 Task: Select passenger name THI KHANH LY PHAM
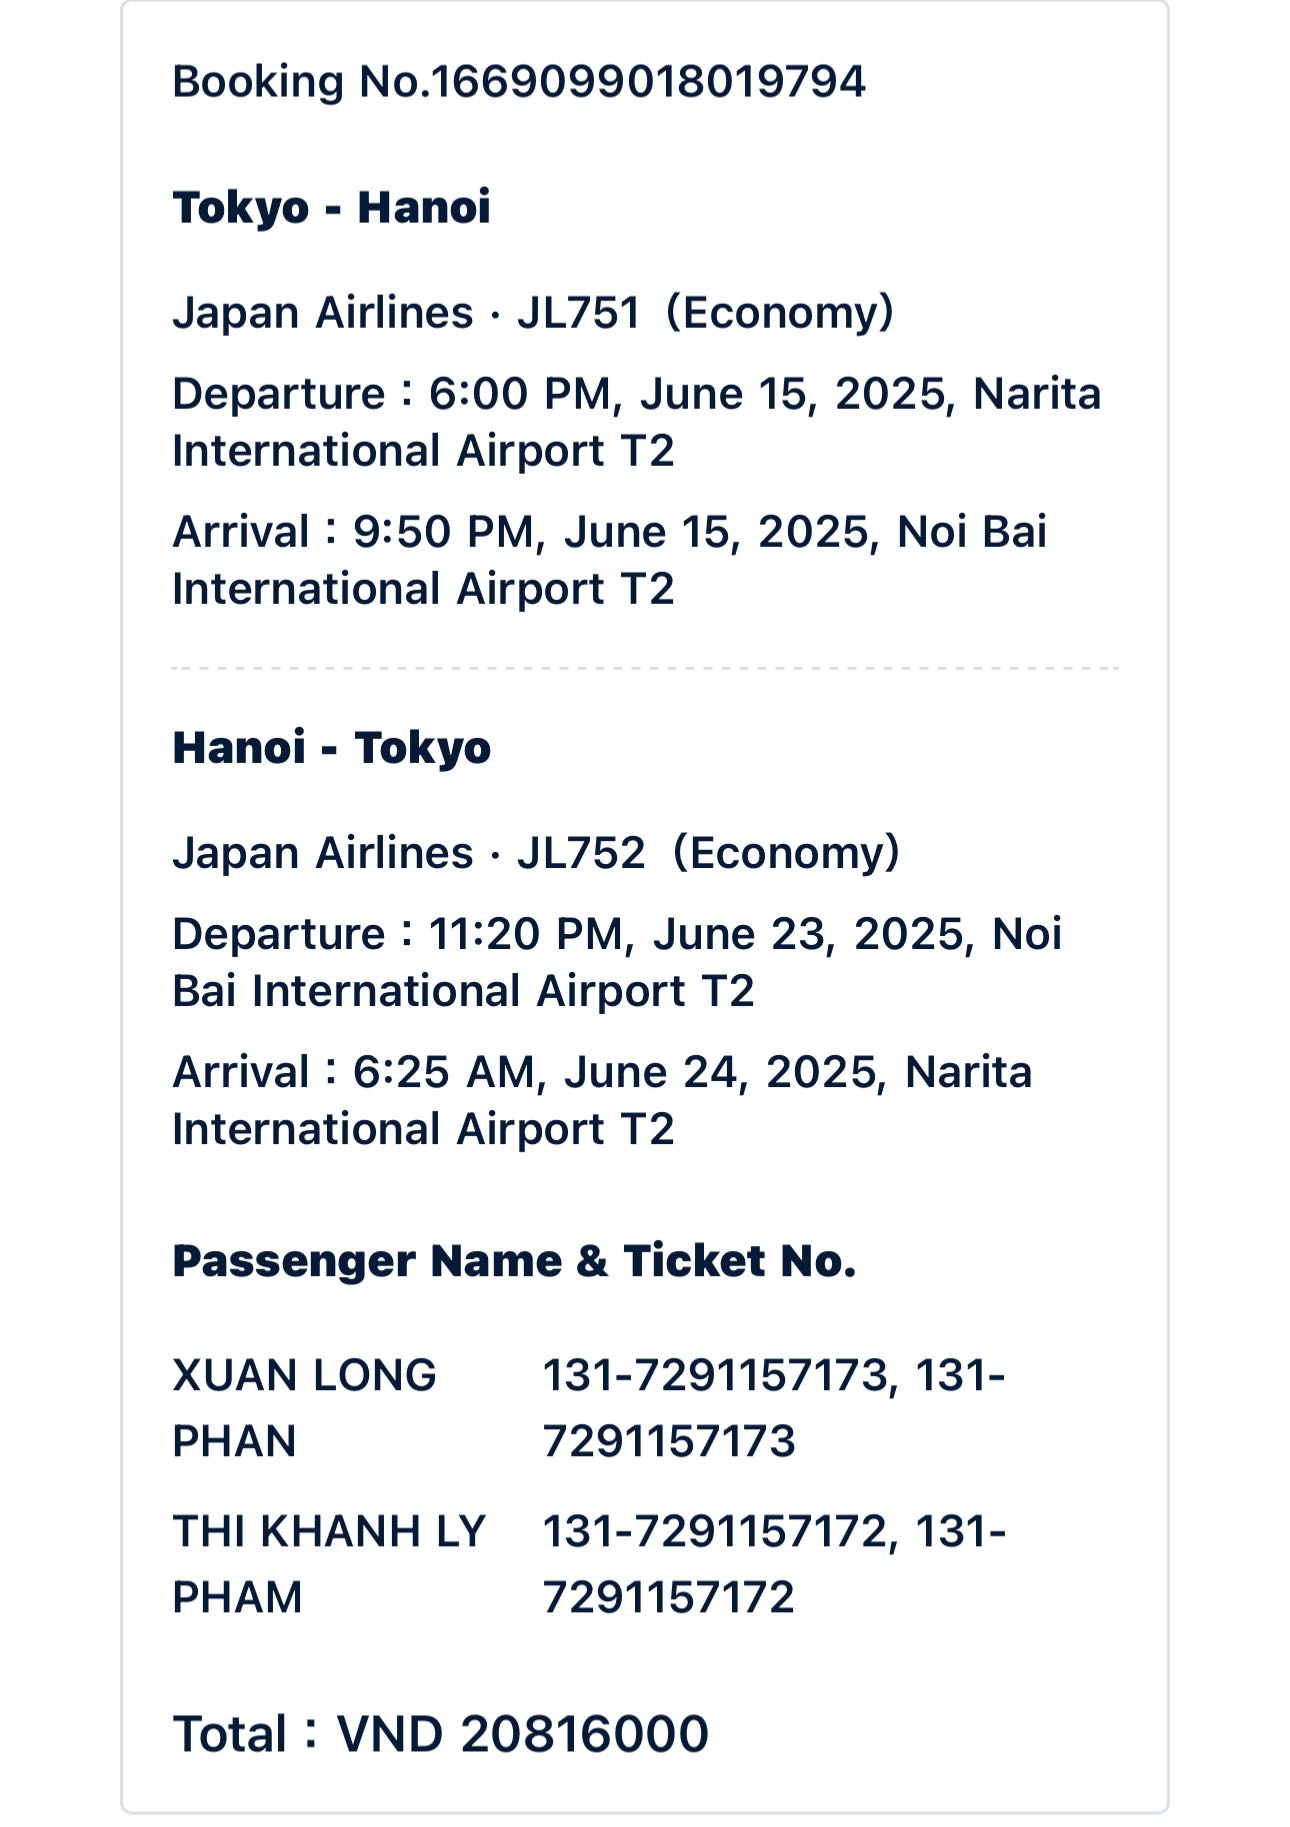click(x=328, y=1563)
